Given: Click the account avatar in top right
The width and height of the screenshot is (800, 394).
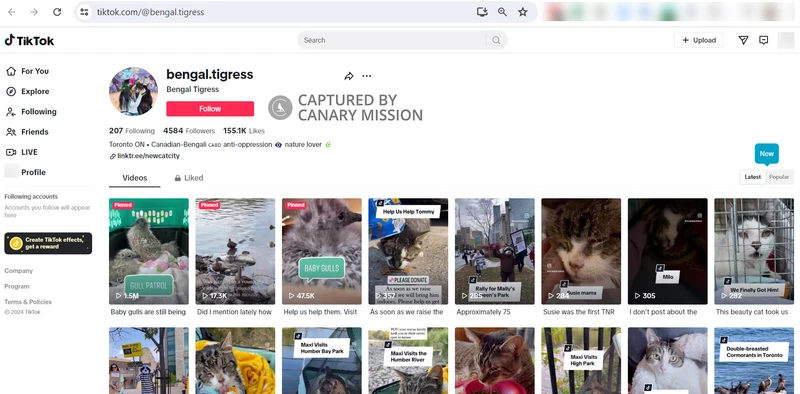Looking at the screenshot, I should 786,40.
